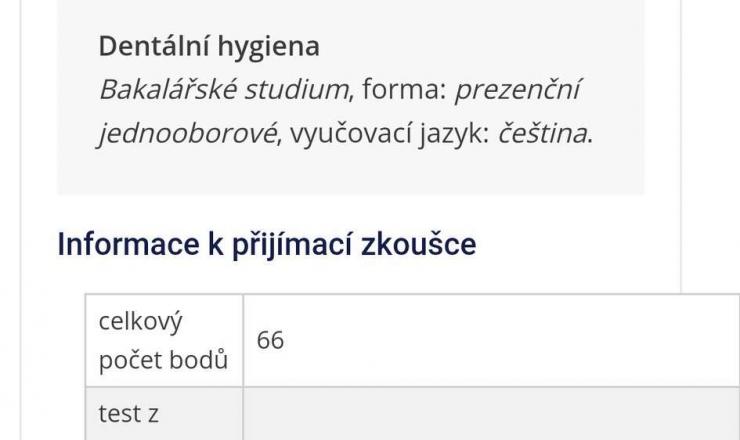Click the empty cell beside test z
This screenshot has width=740, height=440.
tap(490, 413)
